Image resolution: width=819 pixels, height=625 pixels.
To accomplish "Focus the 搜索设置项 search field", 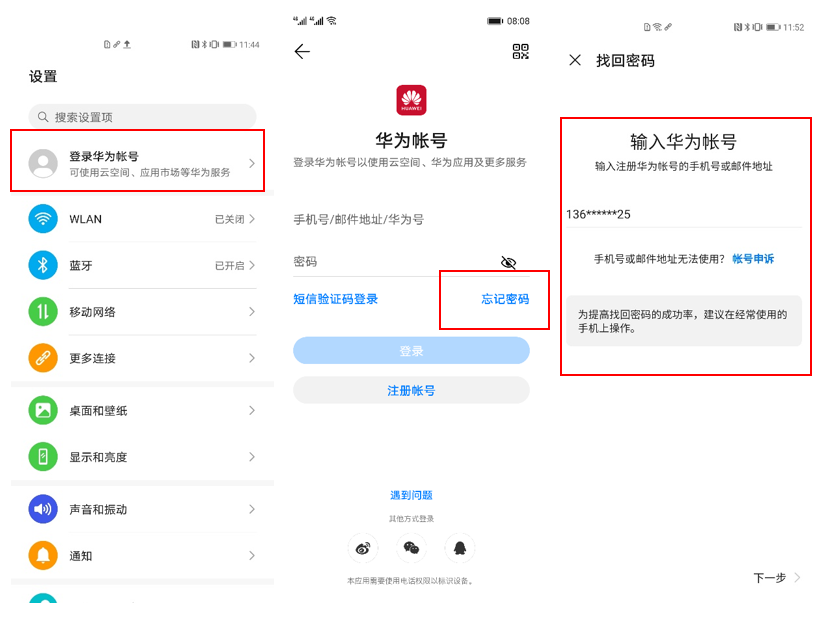I will point(142,116).
